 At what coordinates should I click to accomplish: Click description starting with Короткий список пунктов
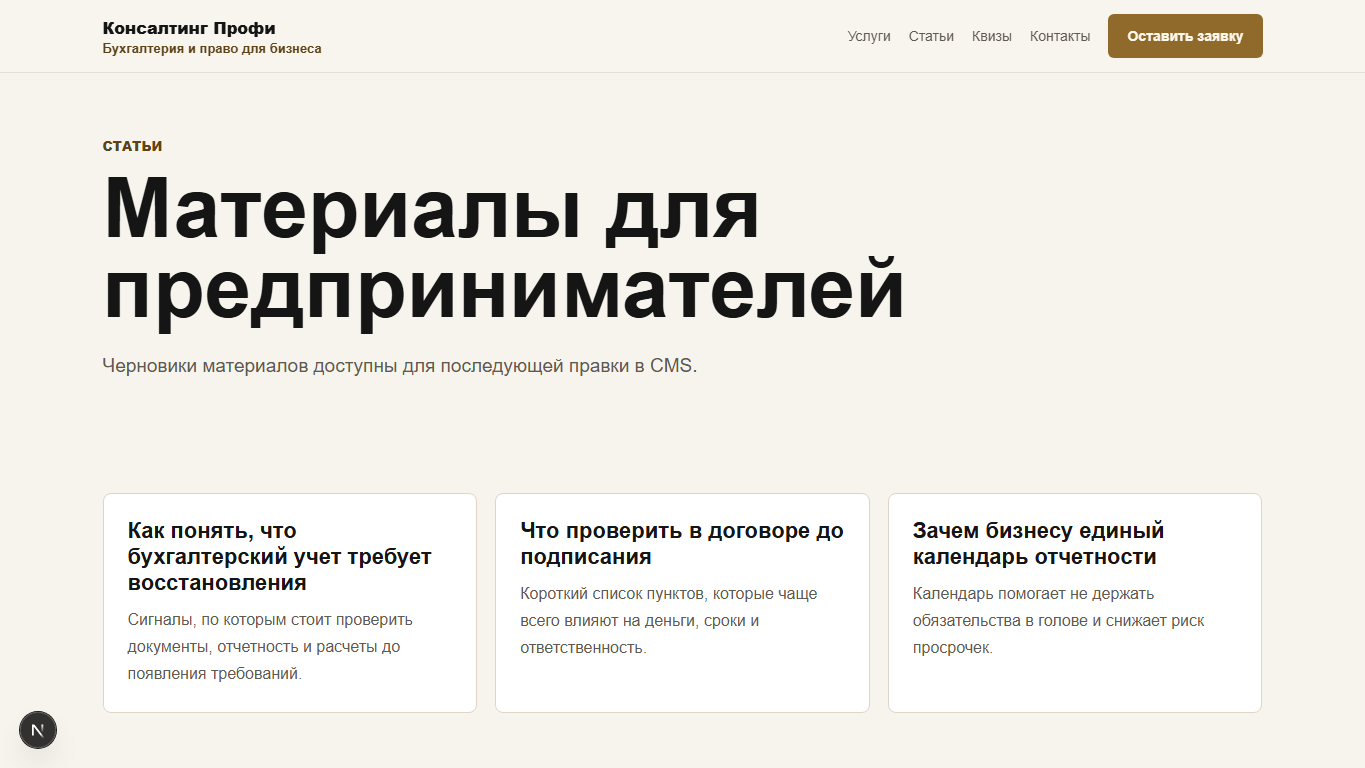[669, 620]
